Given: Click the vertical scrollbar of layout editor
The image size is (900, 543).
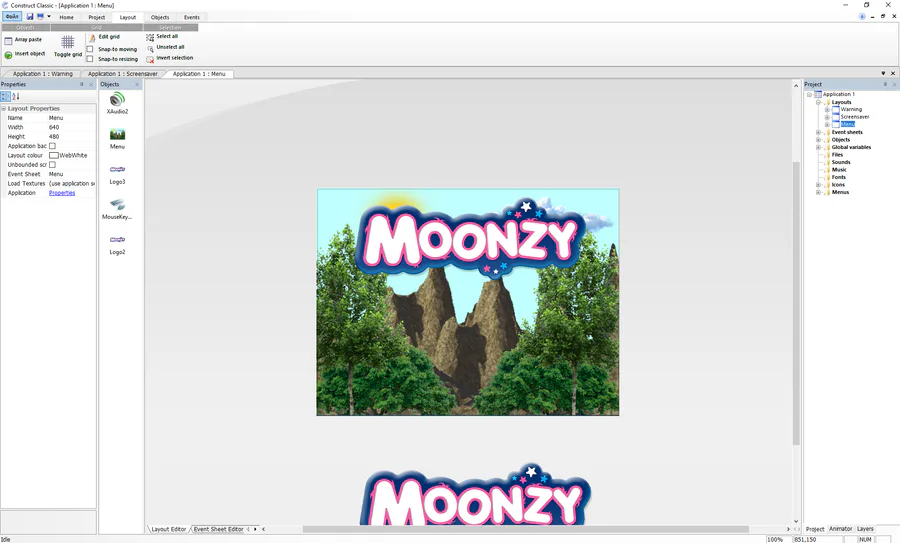Looking at the screenshot, I should point(796,303).
